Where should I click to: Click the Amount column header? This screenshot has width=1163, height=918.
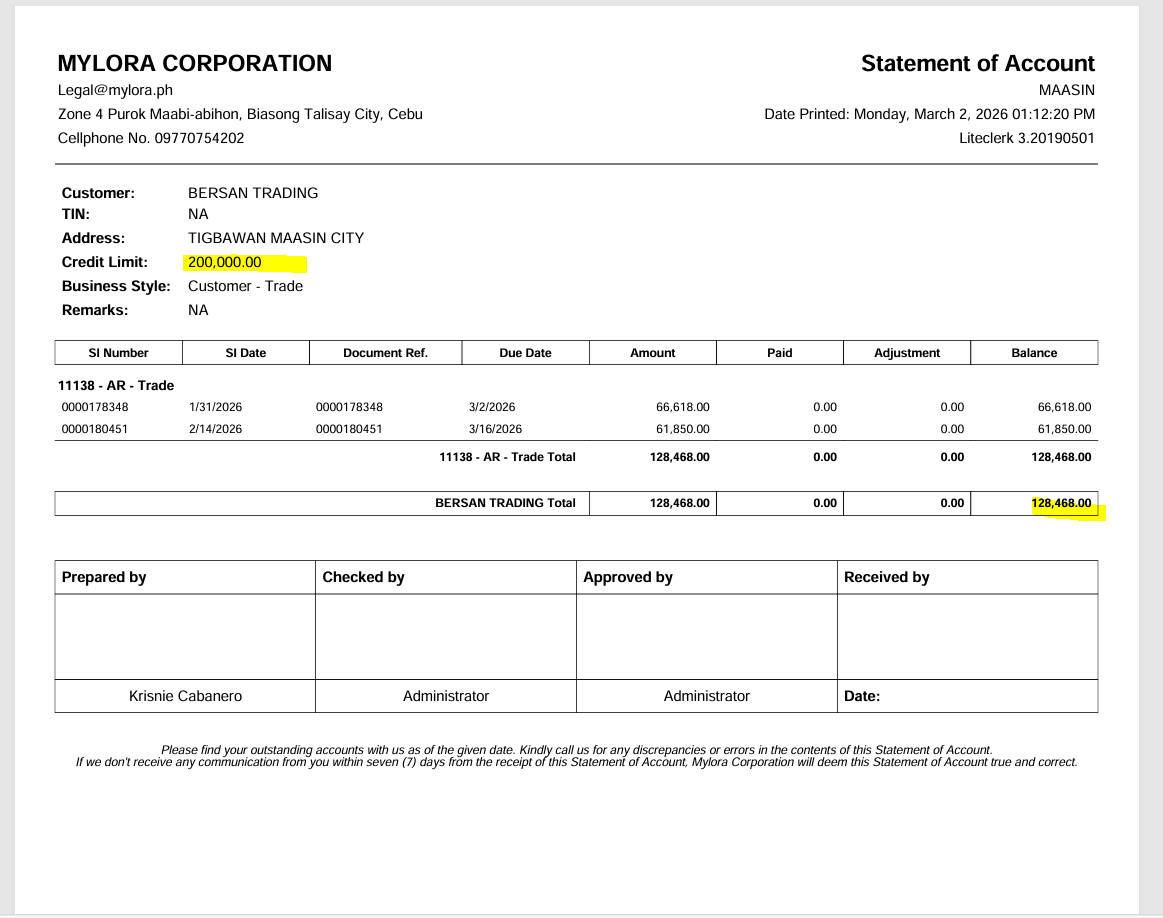pyautogui.click(x=652, y=353)
